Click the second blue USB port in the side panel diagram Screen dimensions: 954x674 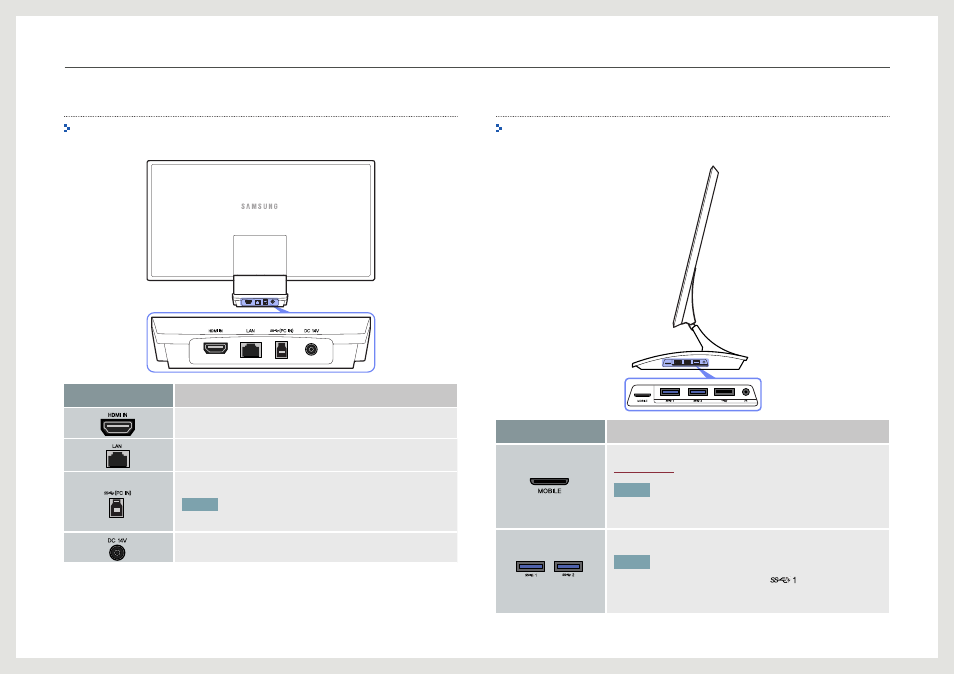tap(698, 392)
